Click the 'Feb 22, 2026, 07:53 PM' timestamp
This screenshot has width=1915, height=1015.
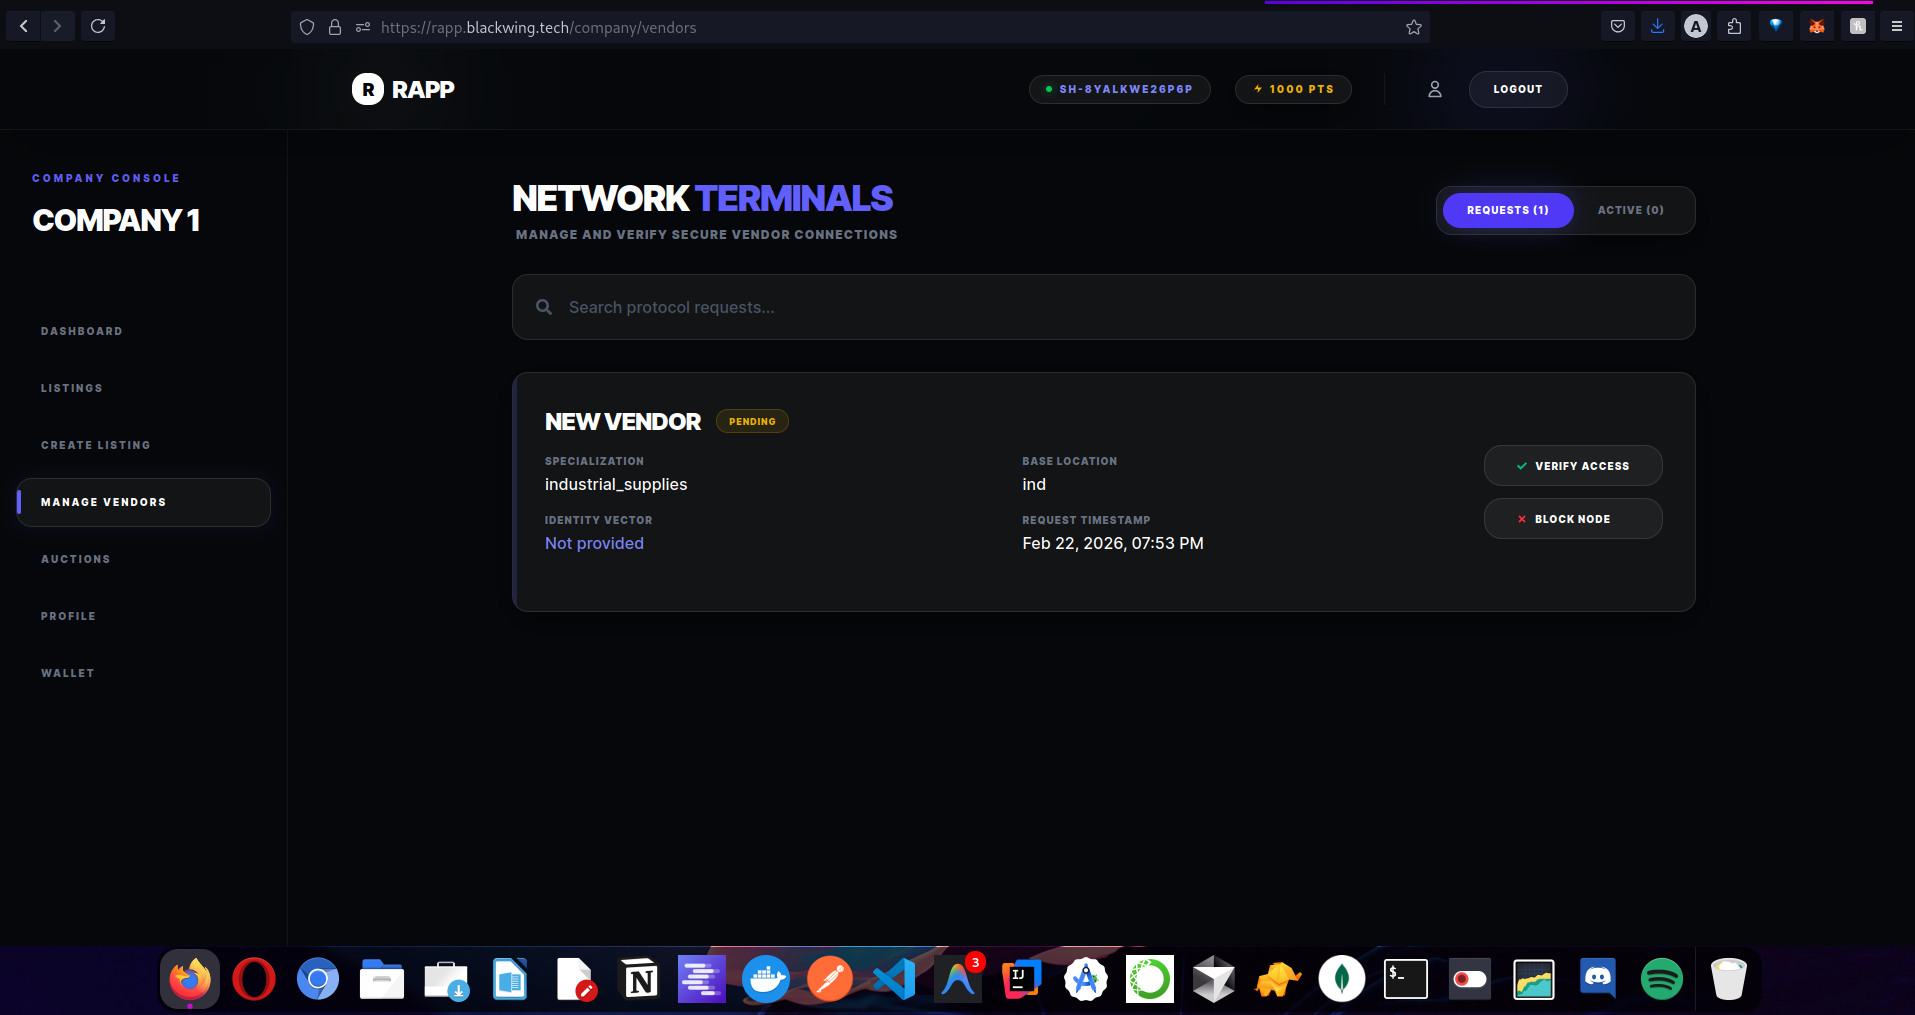(x=1113, y=543)
